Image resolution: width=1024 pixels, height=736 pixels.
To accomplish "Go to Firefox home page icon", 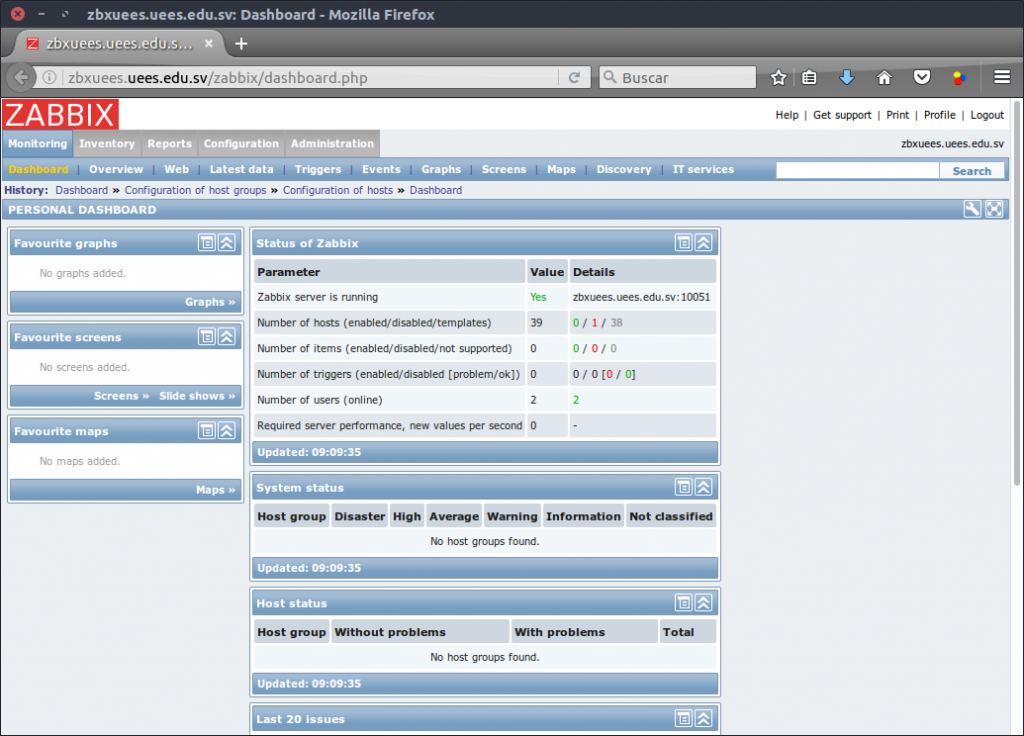I will click(884, 78).
